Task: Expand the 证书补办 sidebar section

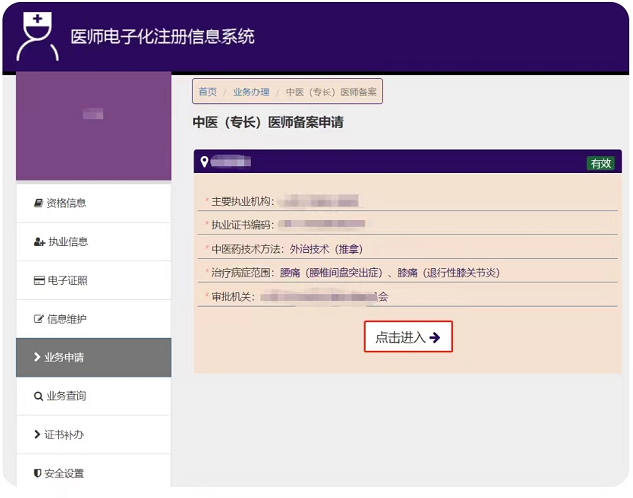Action: pos(93,435)
